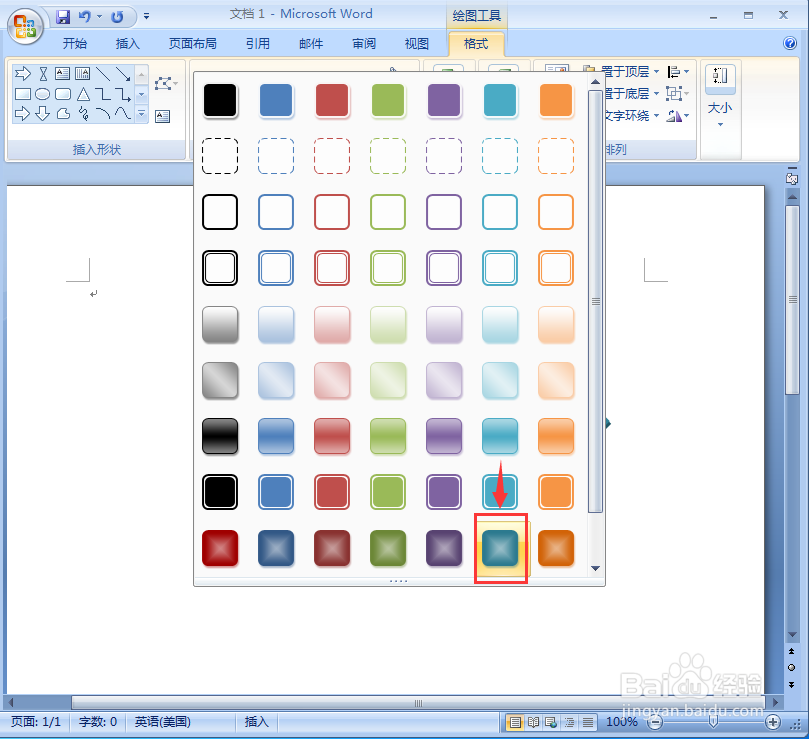Image resolution: width=809 pixels, height=739 pixels.
Task: Click the 字数: 0 word count
Action: 98,721
